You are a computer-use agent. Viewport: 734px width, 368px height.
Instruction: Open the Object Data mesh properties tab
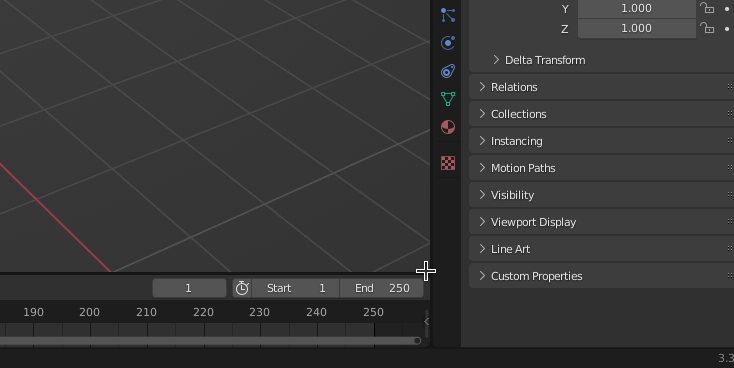[448, 99]
